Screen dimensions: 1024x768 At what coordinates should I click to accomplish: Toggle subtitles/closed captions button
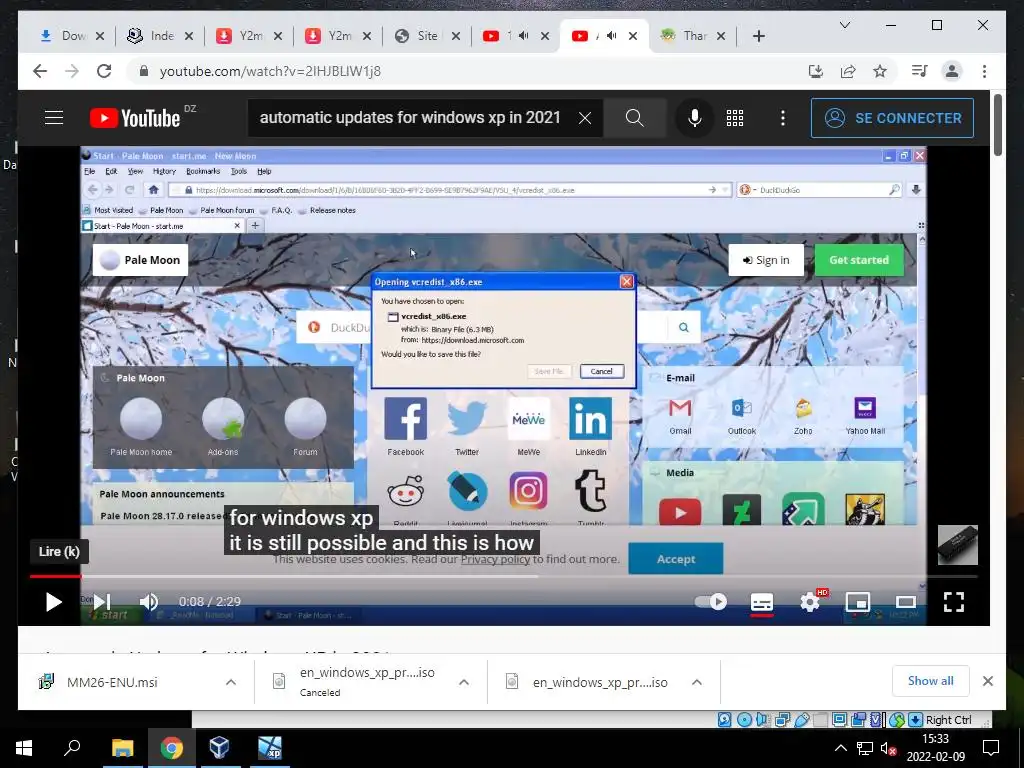click(x=761, y=601)
